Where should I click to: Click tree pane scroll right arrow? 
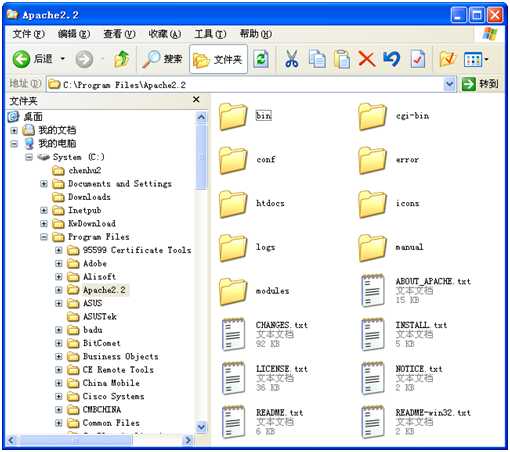click(x=188, y=440)
